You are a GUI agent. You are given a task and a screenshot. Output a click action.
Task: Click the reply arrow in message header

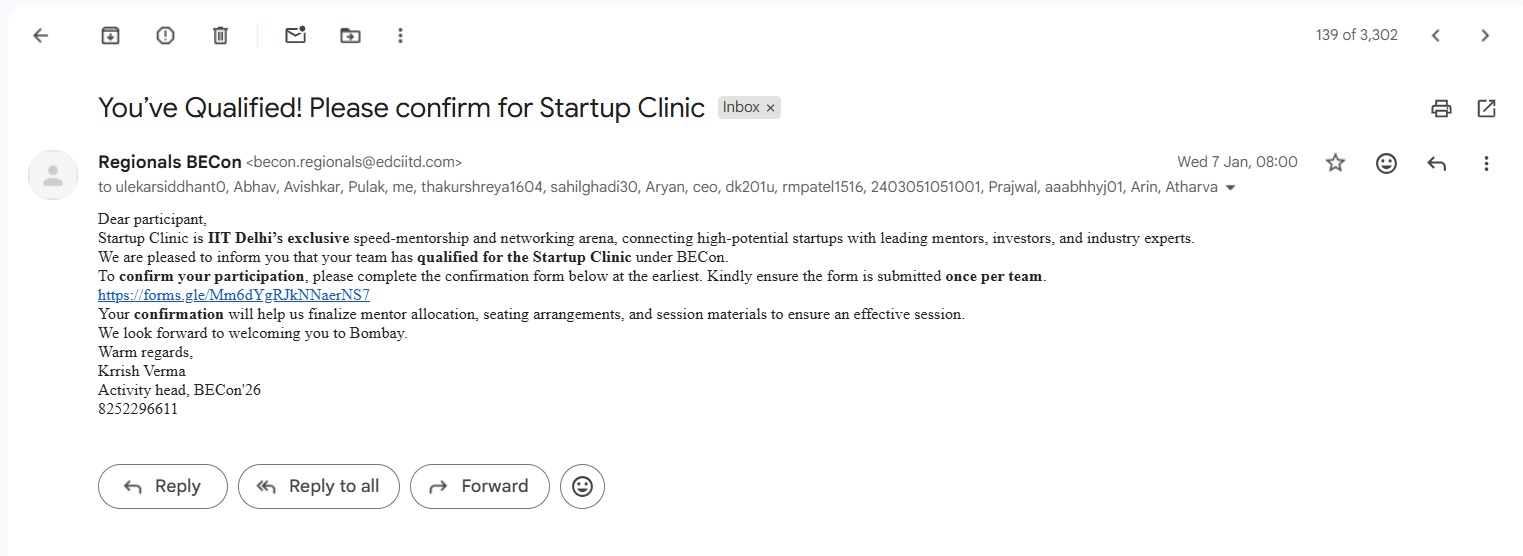point(1437,163)
